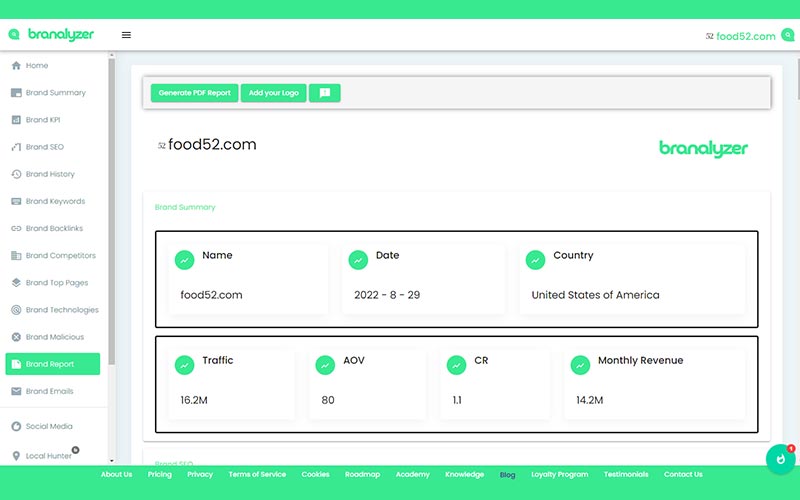
Task: Click the 2022 - 8 - 29 date value
Action: tap(387, 295)
